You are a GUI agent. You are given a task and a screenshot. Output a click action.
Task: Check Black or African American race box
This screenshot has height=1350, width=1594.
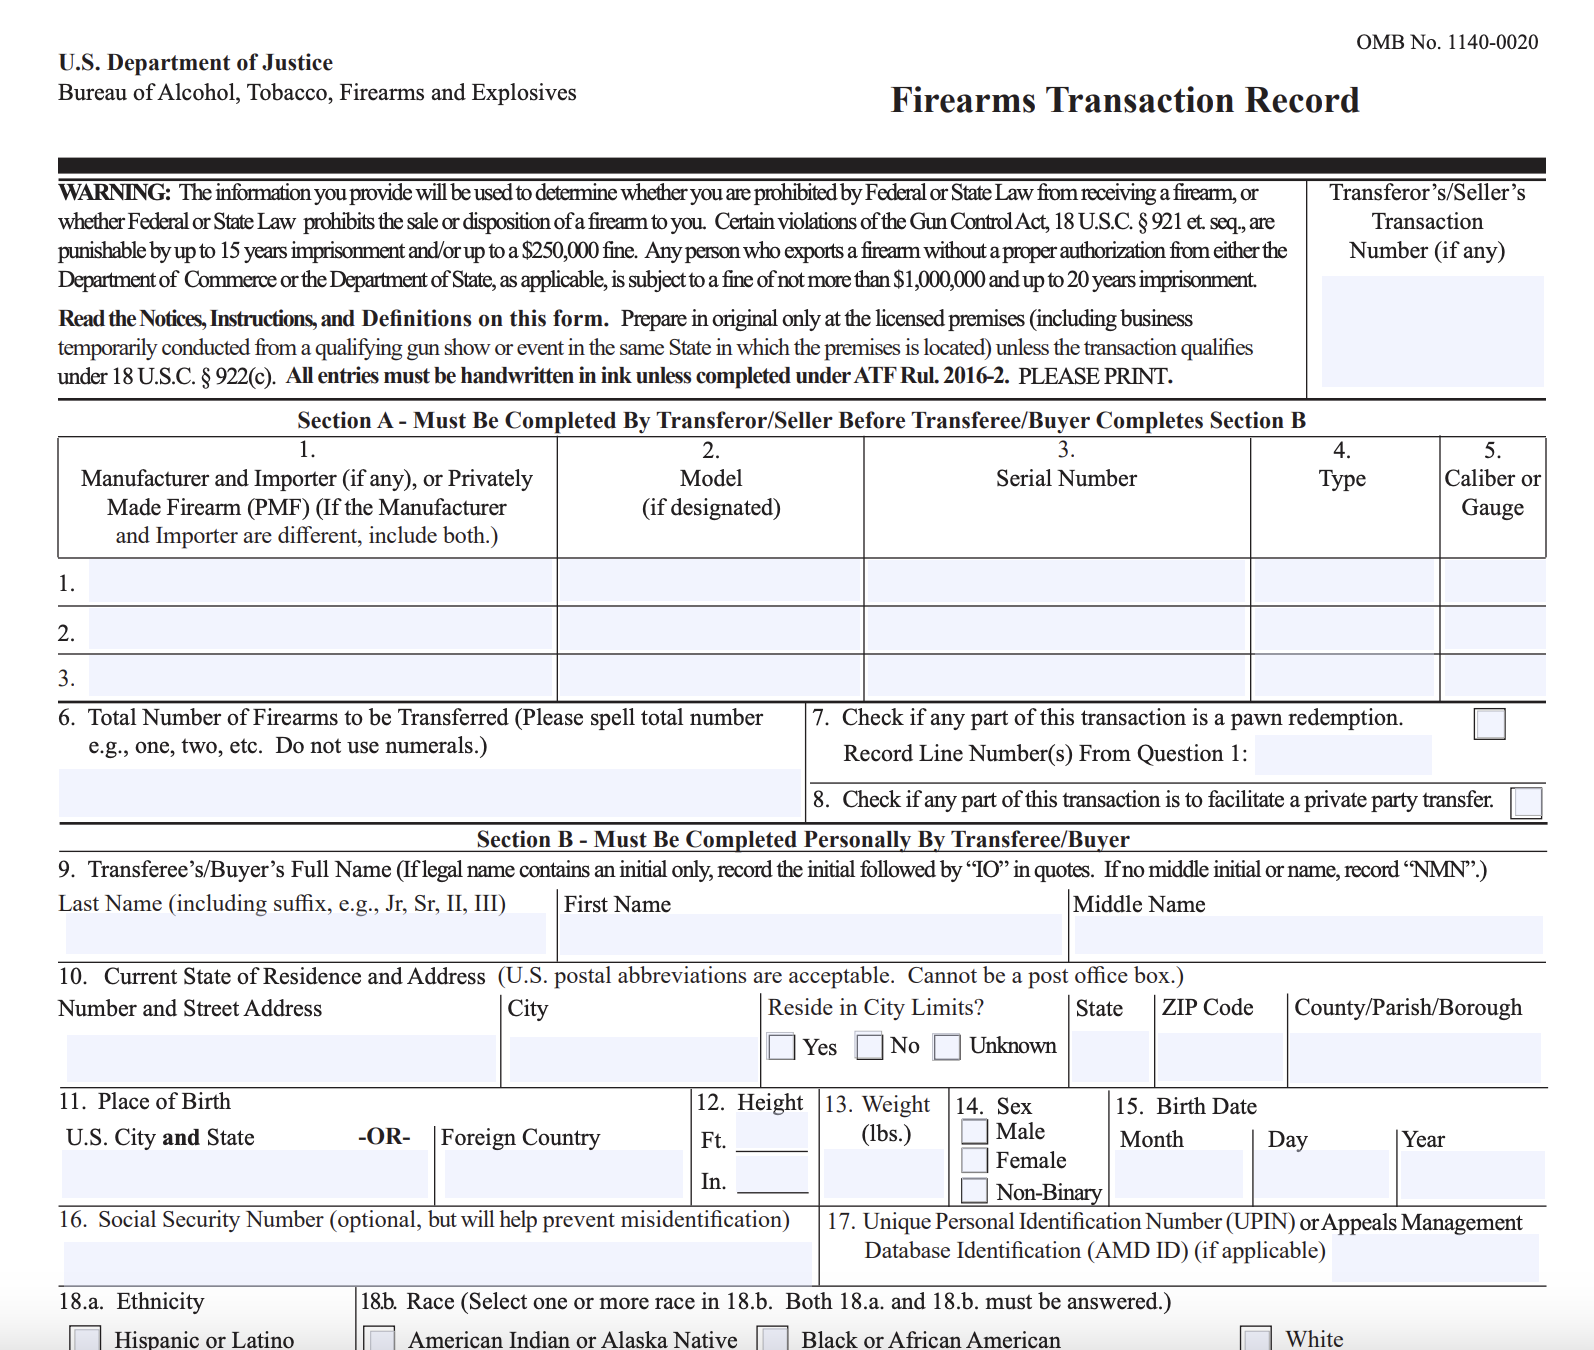coord(773,1339)
